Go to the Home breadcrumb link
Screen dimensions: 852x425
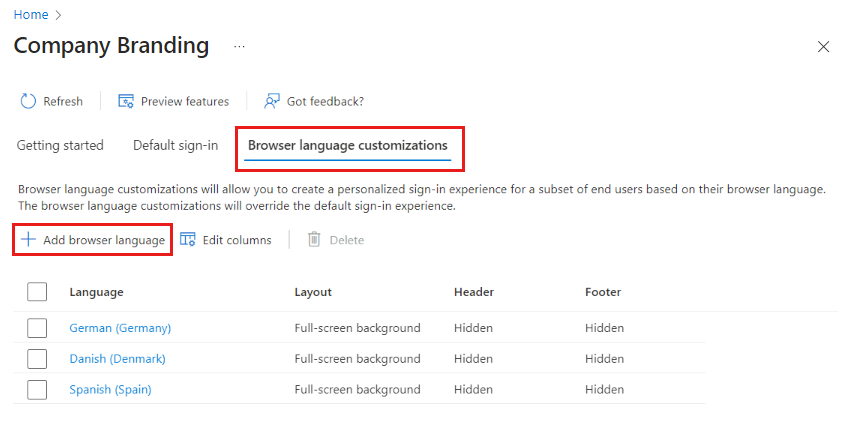click(x=31, y=15)
